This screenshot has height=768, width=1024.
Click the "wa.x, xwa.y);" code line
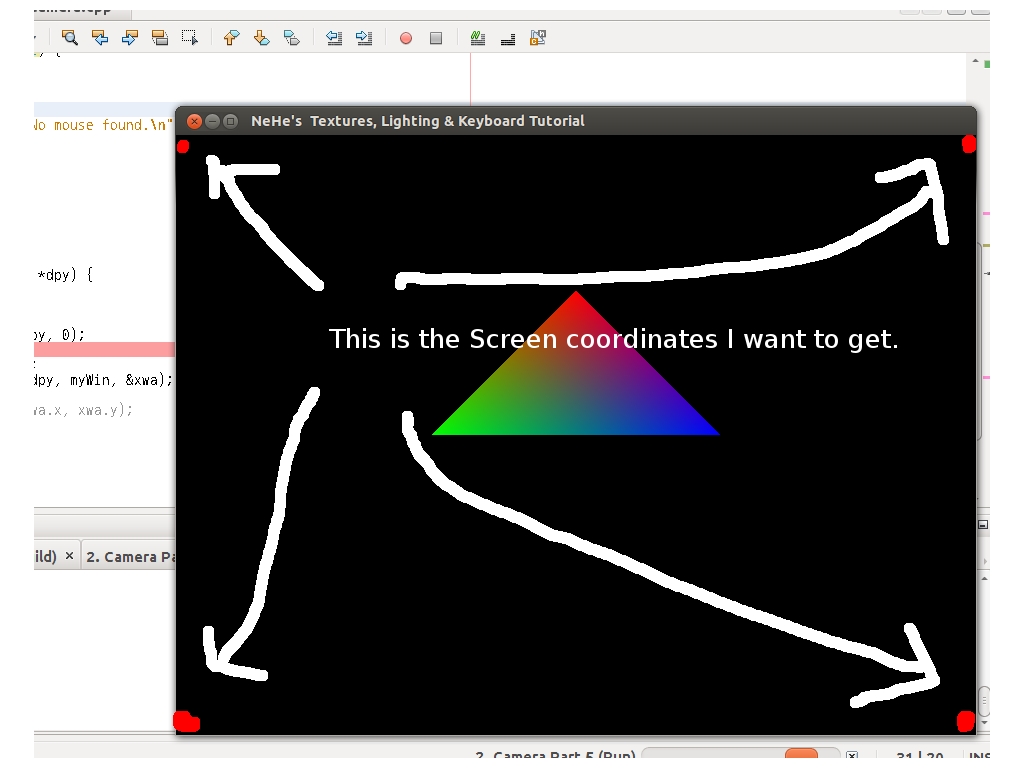click(x=84, y=410)
